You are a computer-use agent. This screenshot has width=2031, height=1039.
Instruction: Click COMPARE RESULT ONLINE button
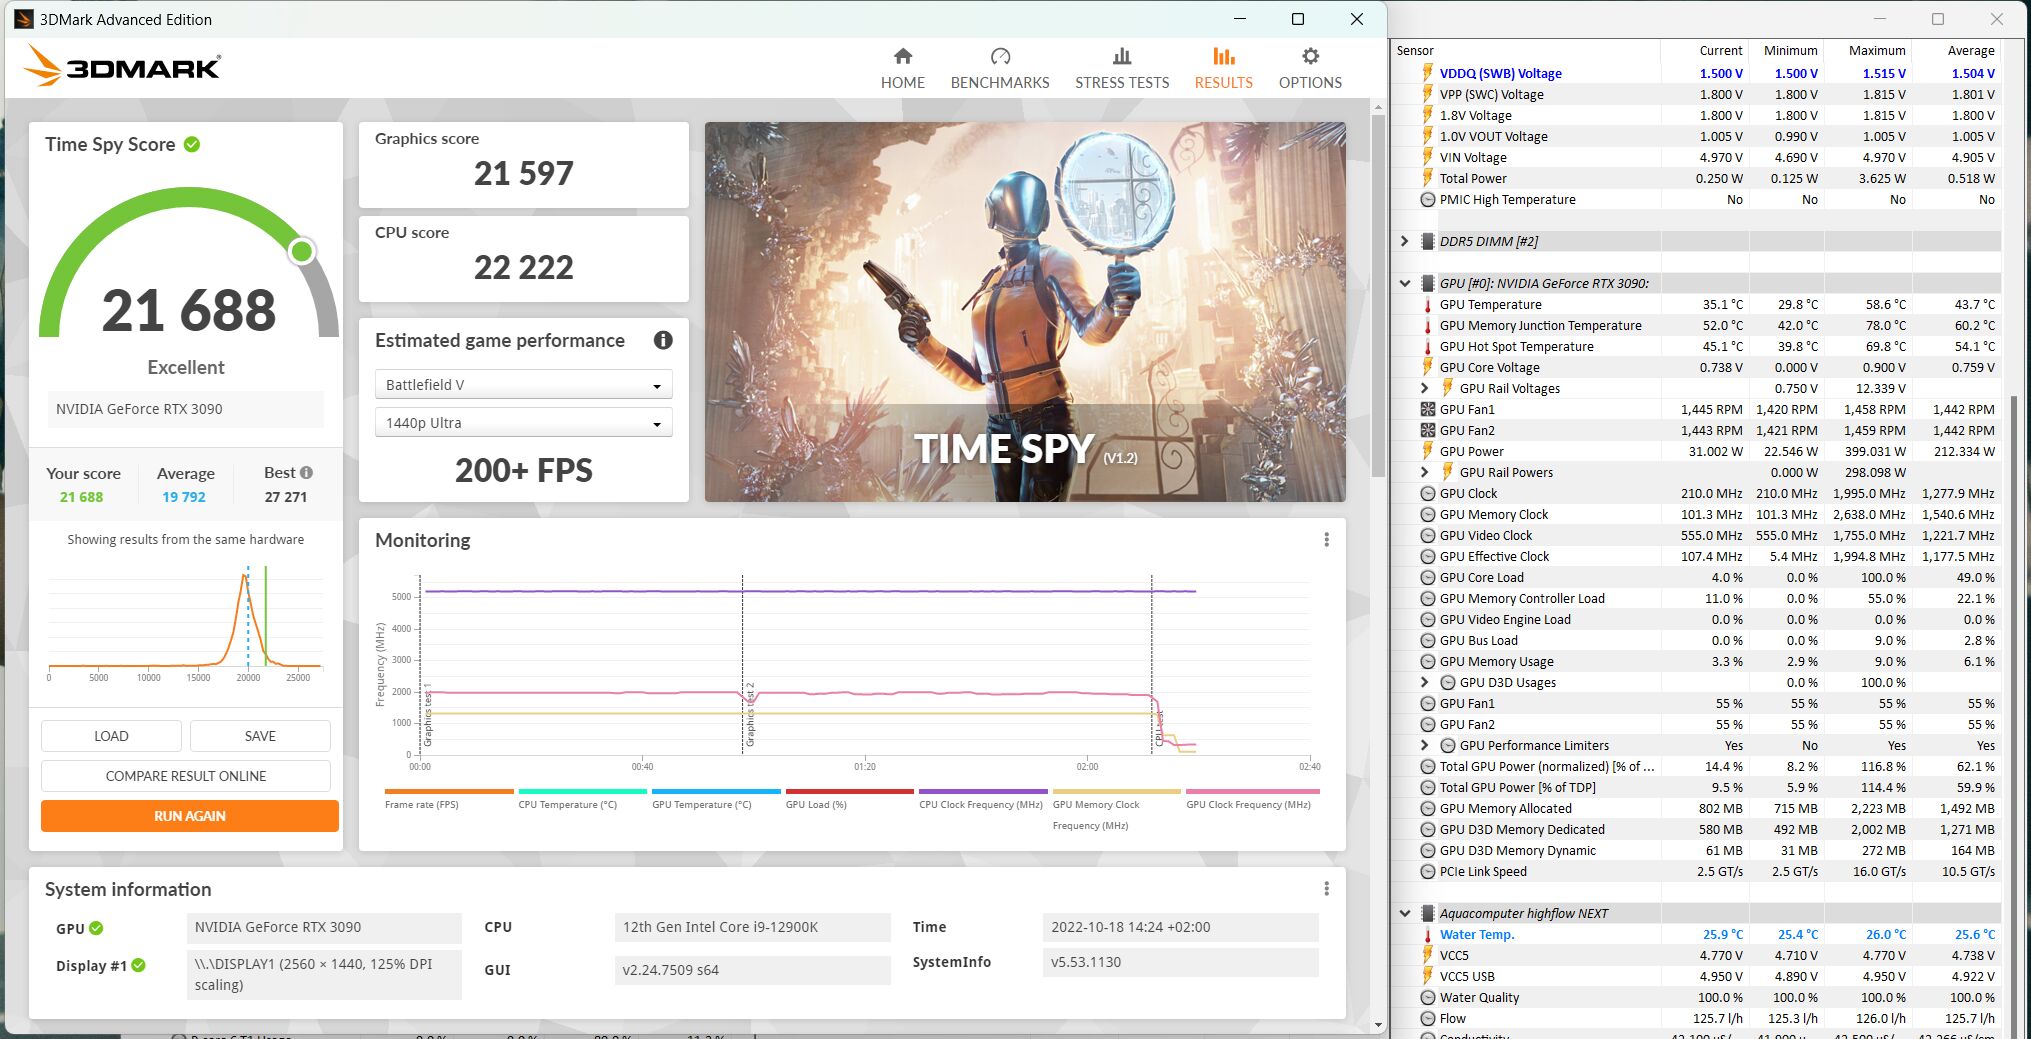[x=186, y=776]
